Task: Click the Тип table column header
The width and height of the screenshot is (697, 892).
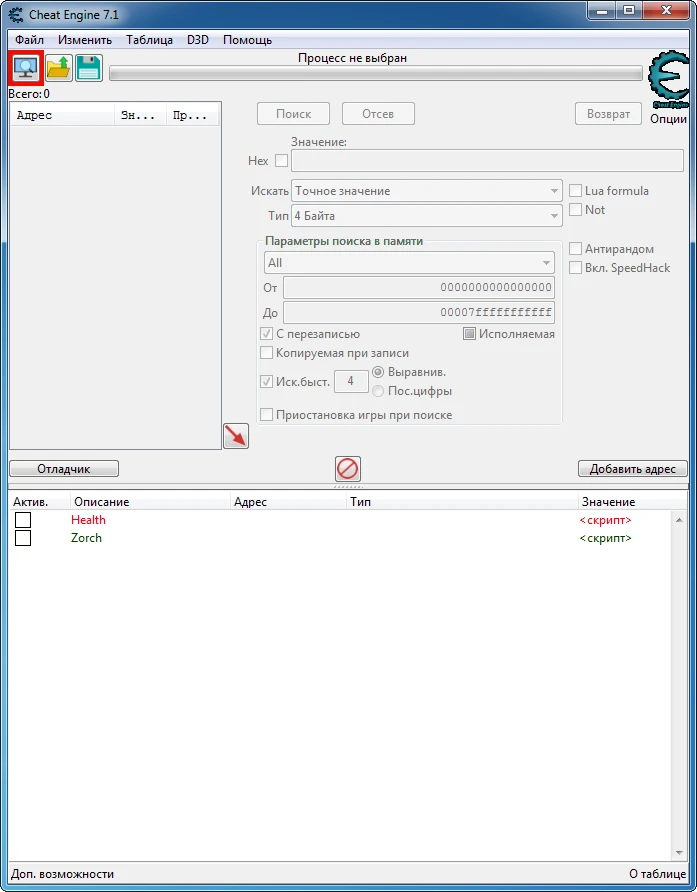Action: [x=462, y=502]
